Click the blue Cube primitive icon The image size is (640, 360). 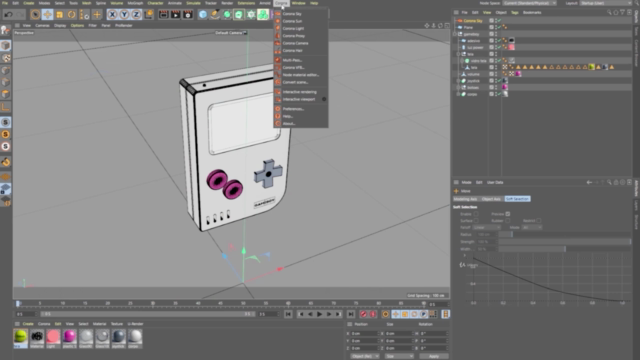pos(203,15)
